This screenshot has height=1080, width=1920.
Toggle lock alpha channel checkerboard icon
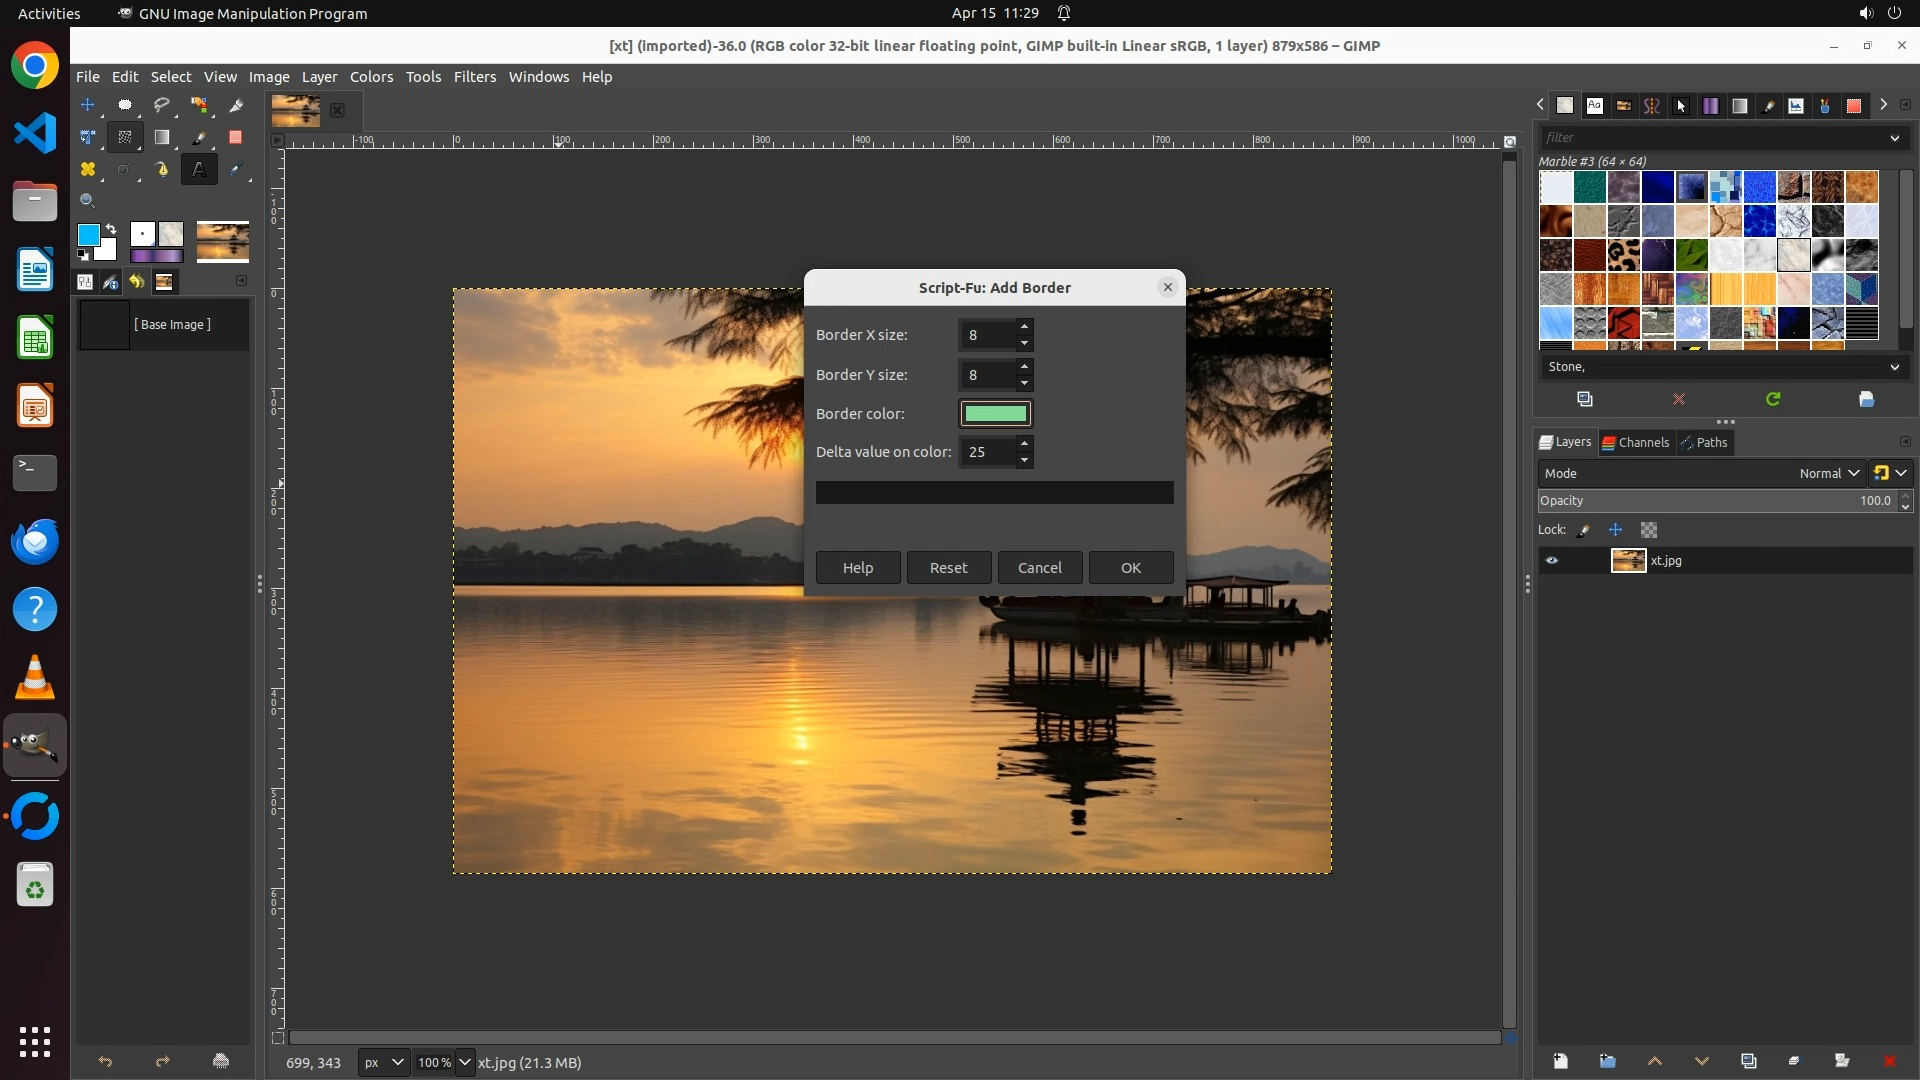coord(1649,530)
